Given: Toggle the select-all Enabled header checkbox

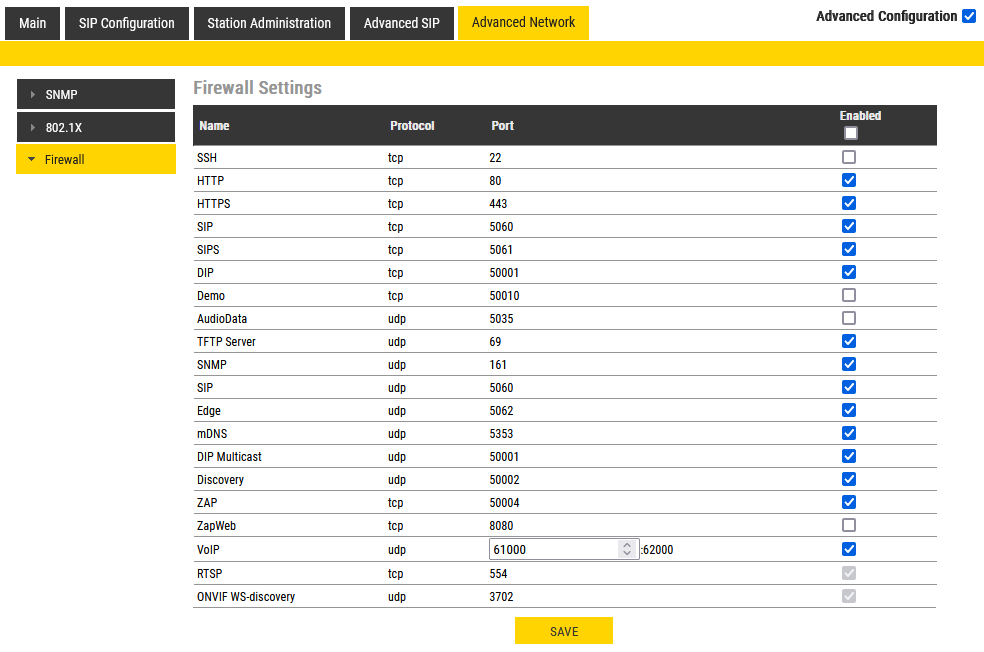Looking at the screenshot, I should pos(850,133).
